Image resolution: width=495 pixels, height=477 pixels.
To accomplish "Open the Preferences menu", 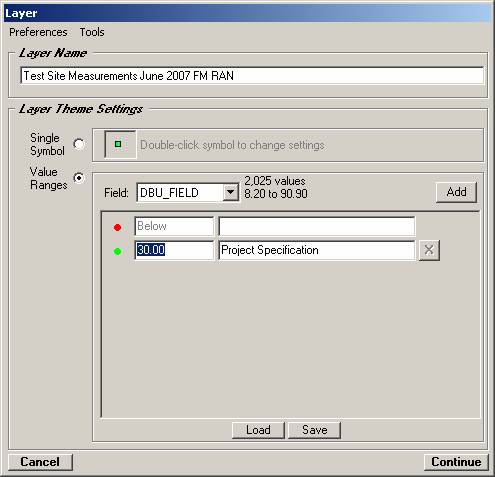I will click(38, 32).
